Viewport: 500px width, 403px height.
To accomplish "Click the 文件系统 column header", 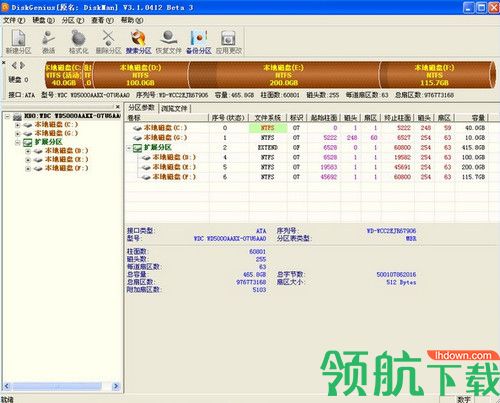I will [x=267, y=118].
